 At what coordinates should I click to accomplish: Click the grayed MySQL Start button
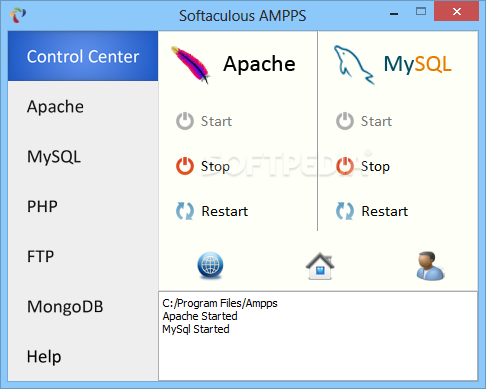(x=364, y=121)
